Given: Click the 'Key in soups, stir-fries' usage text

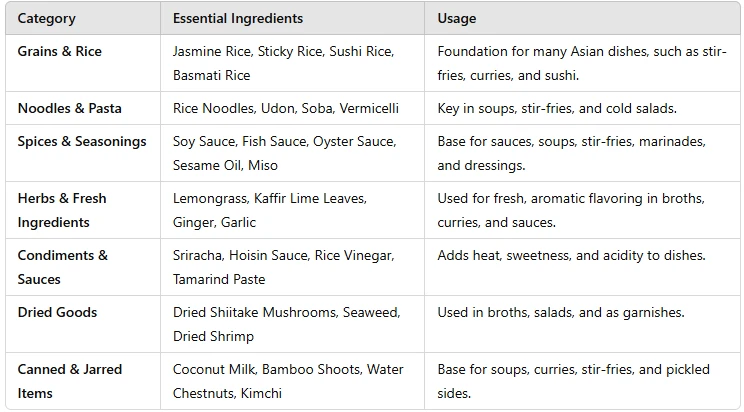Looking at the screenshot, I should pyautogui.click(x=557, y=109).
